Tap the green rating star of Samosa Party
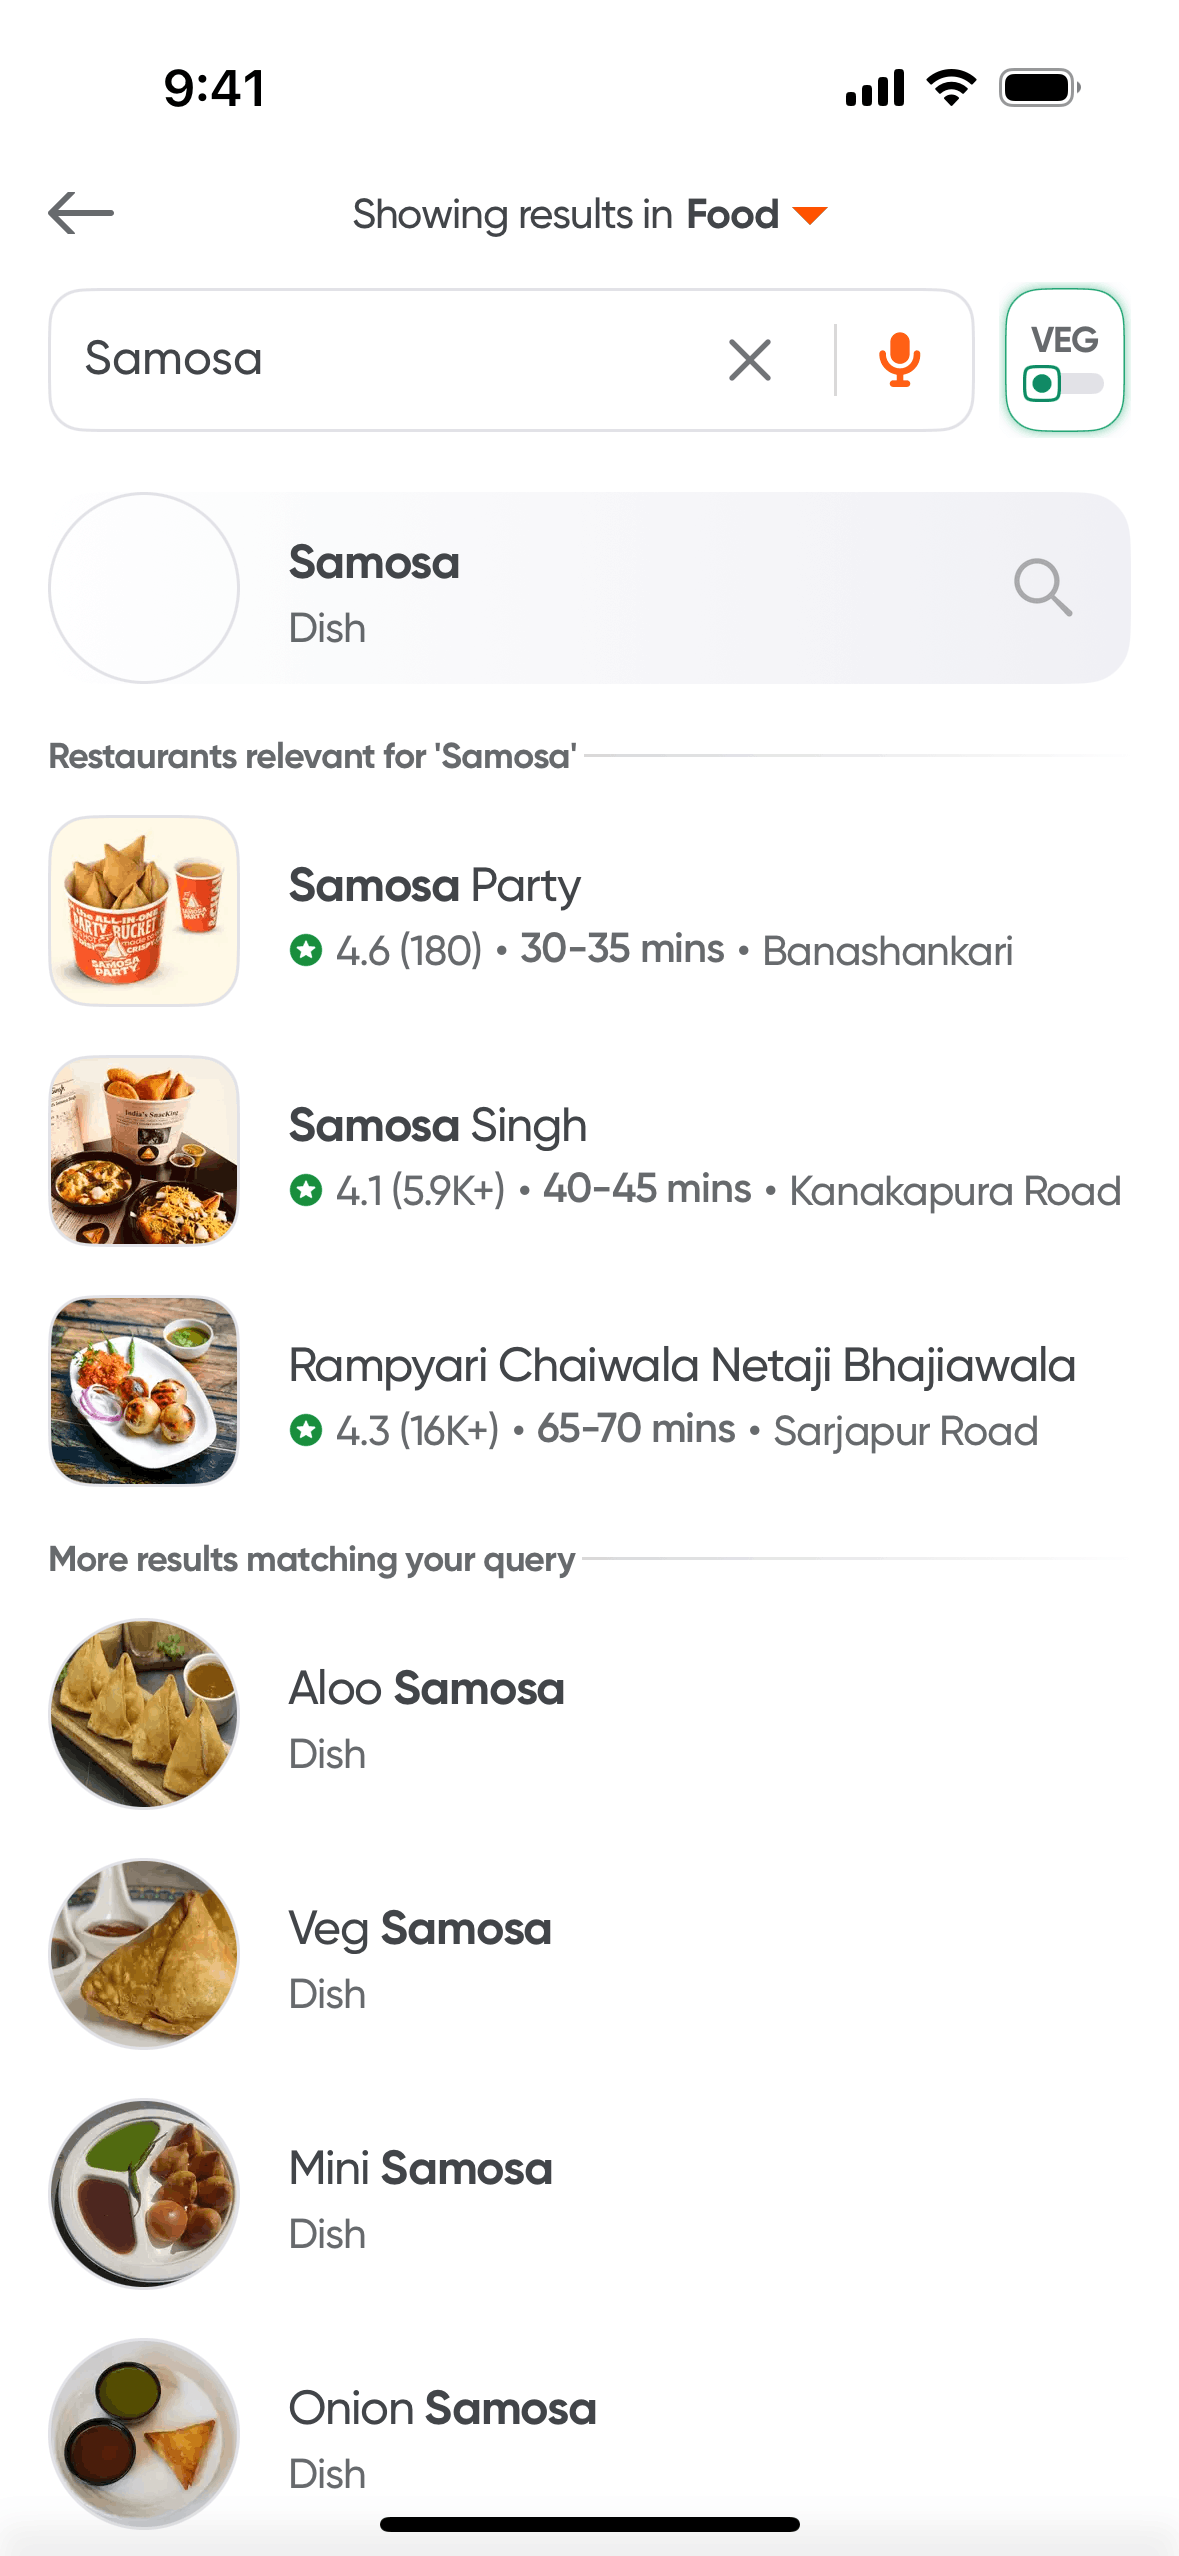The width and height of the screenshot is (1179, 2556). click(x=306, y=950)
